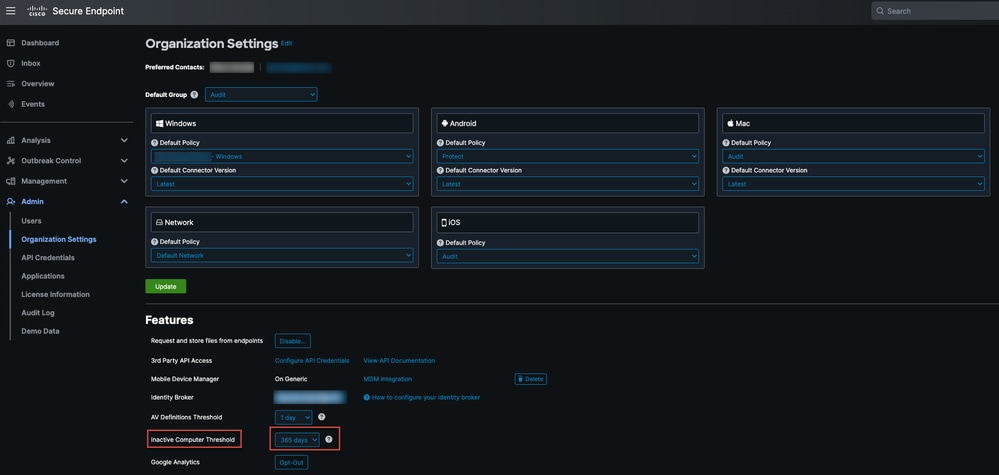Open the Android Default Policy dropdown
The height and width of the screenshot is (475, 999).
pos(568,156)
